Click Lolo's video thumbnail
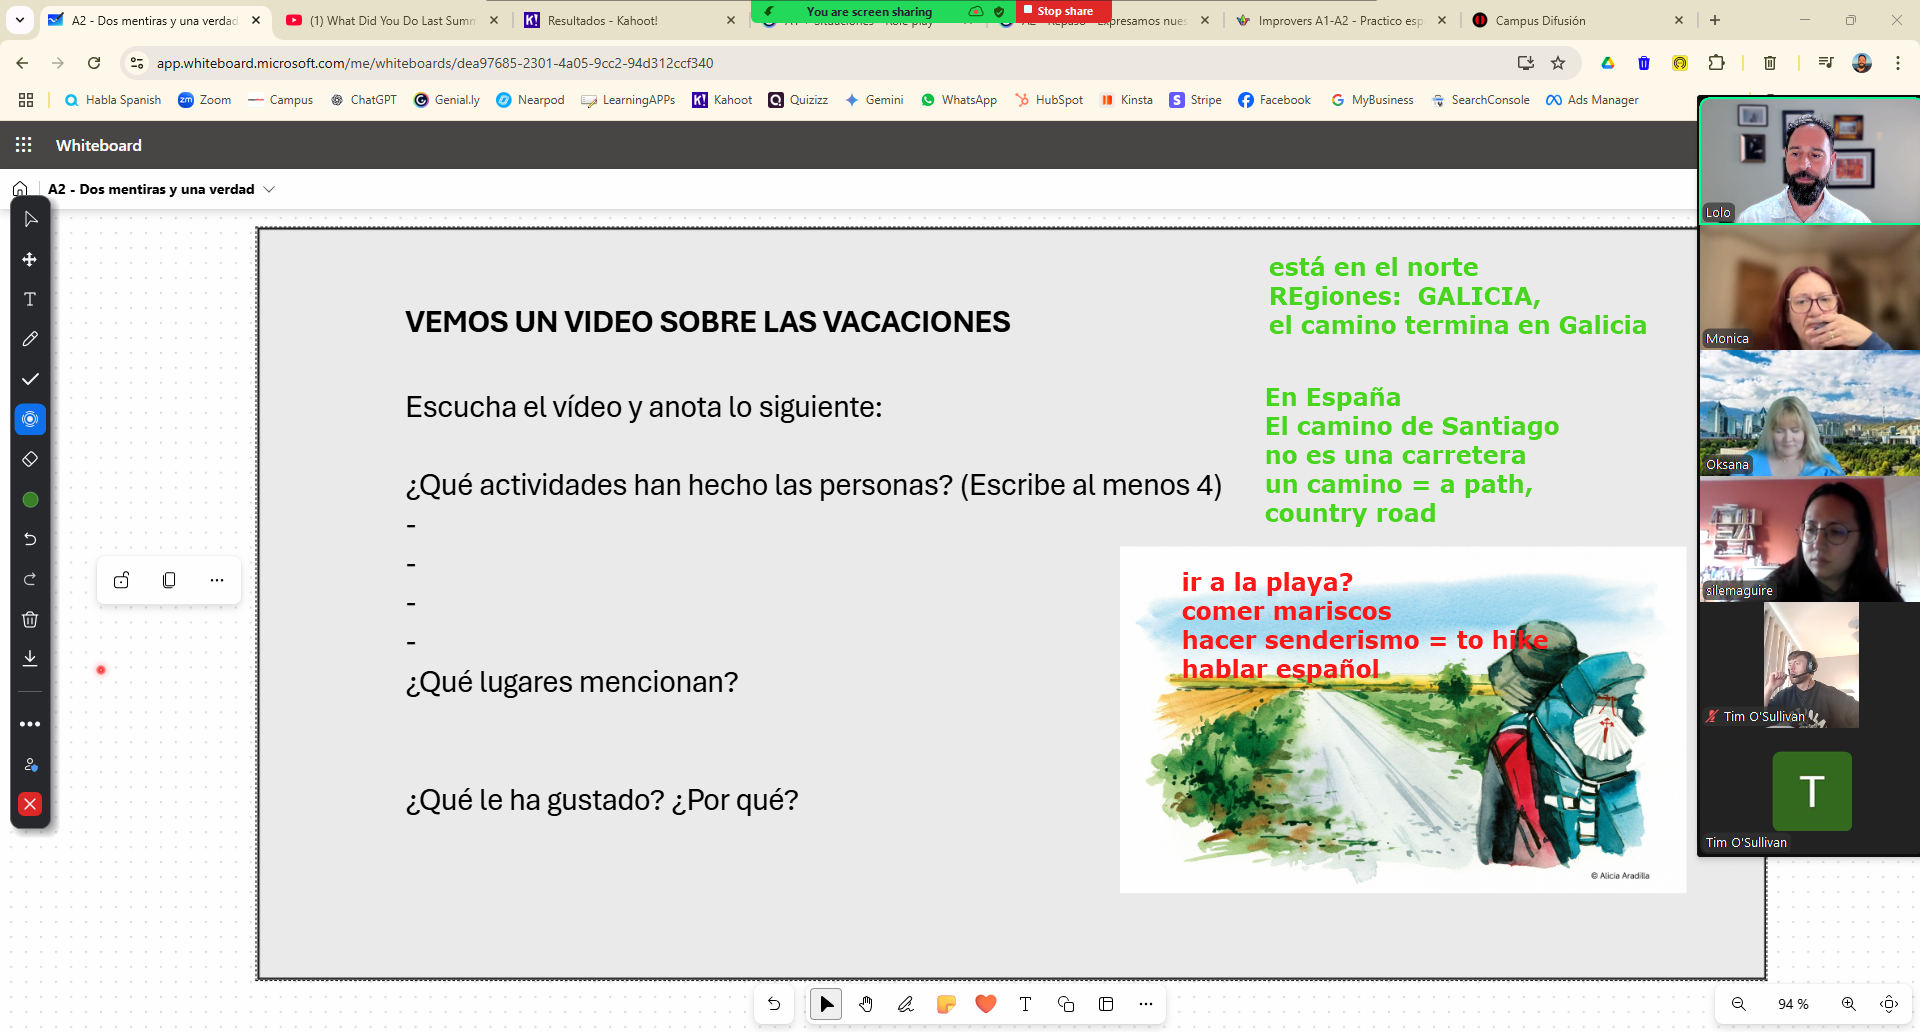The image size is (1920, 1032). (x=1809, y=160)
